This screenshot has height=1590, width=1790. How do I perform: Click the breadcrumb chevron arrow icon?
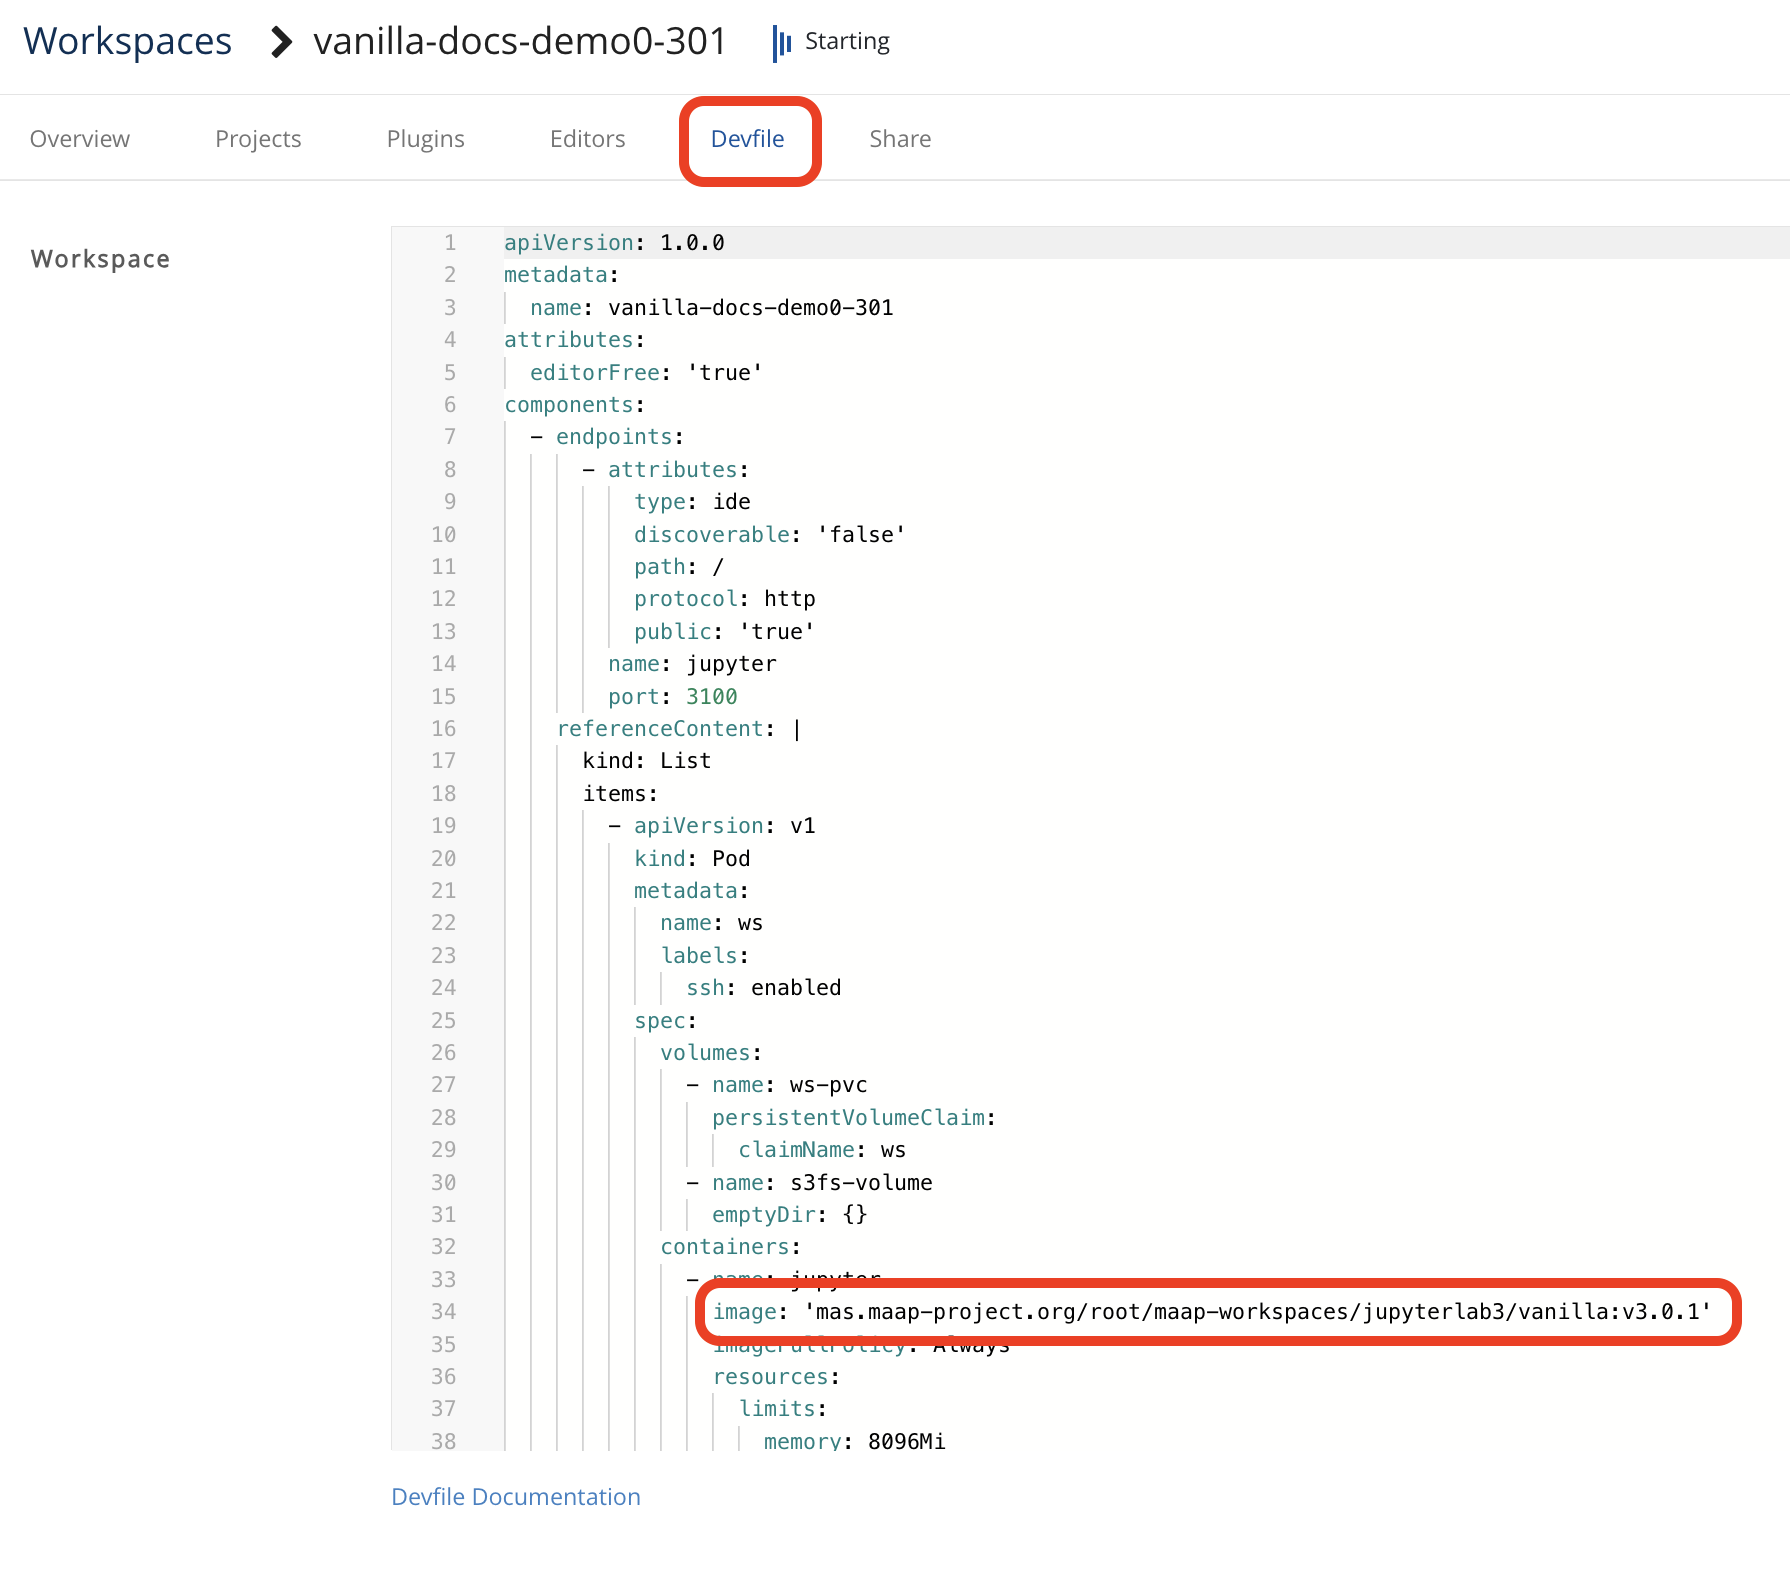[x=282, y=42]
